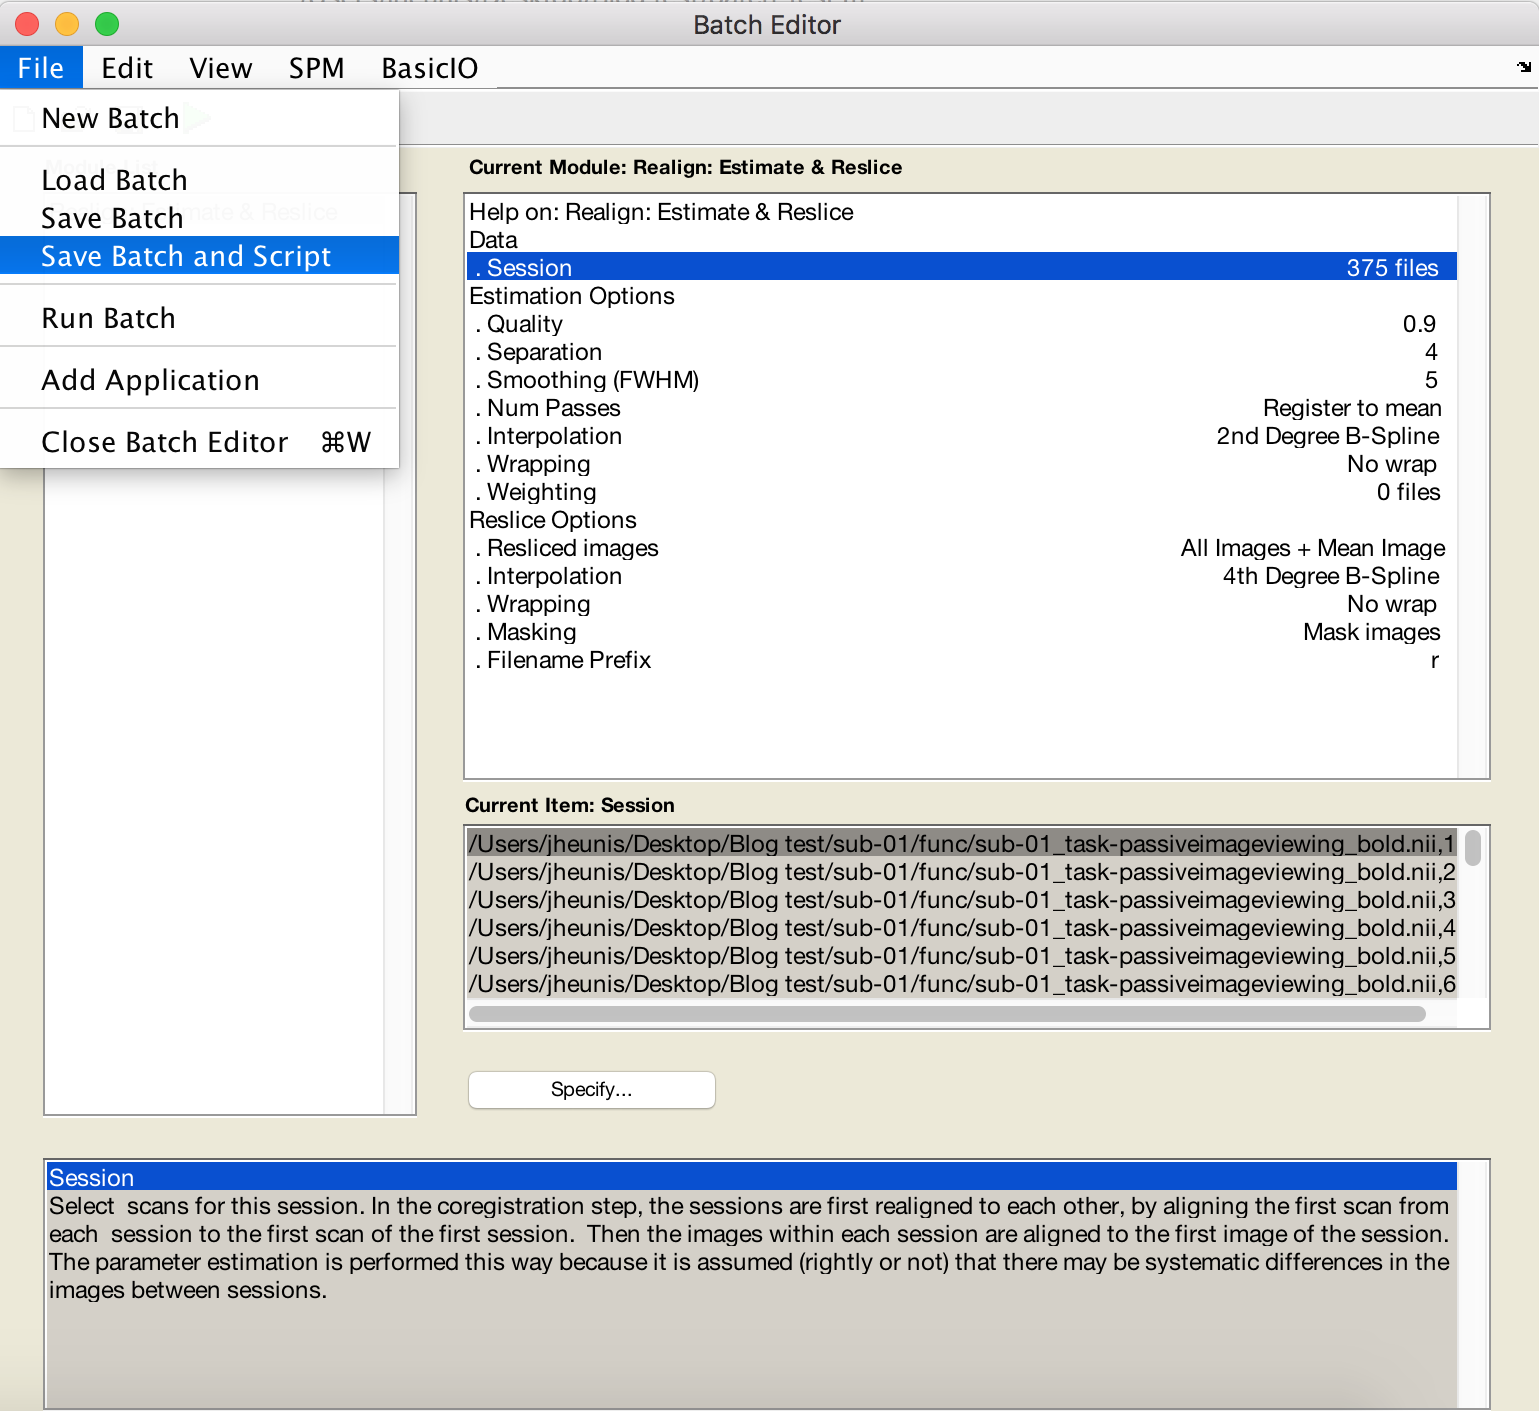The image size is (1539, 1411).
Task: Click file path ending bold.nii,1
Action: [962, 844]
